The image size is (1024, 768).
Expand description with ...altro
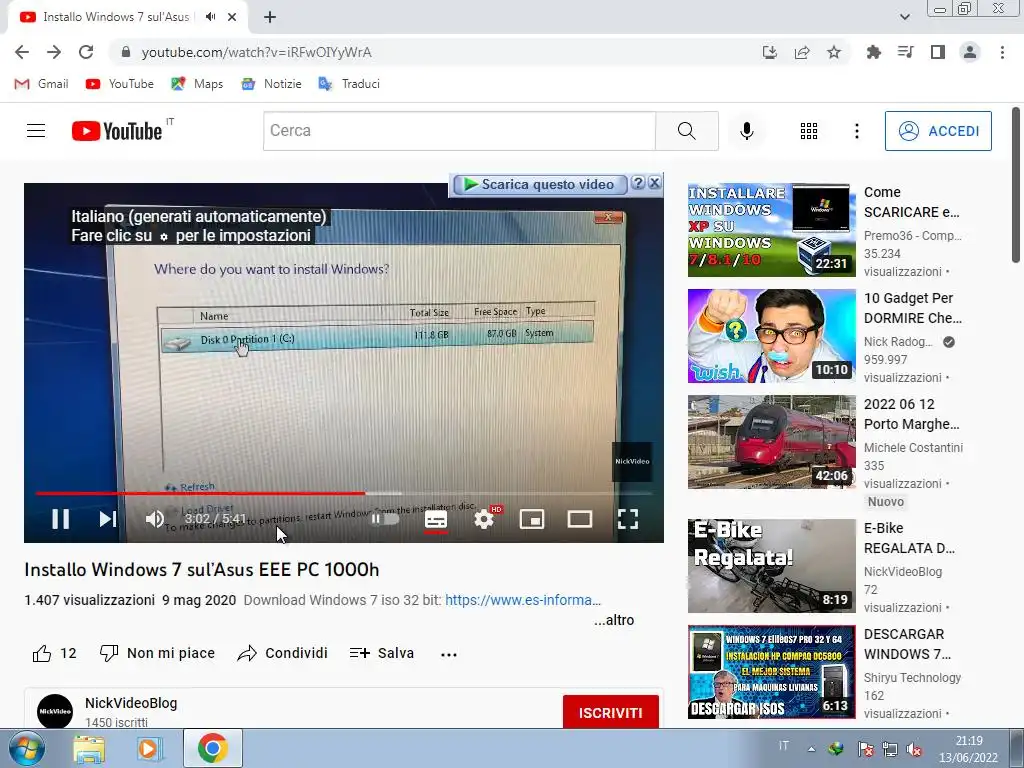click(614, 620)
